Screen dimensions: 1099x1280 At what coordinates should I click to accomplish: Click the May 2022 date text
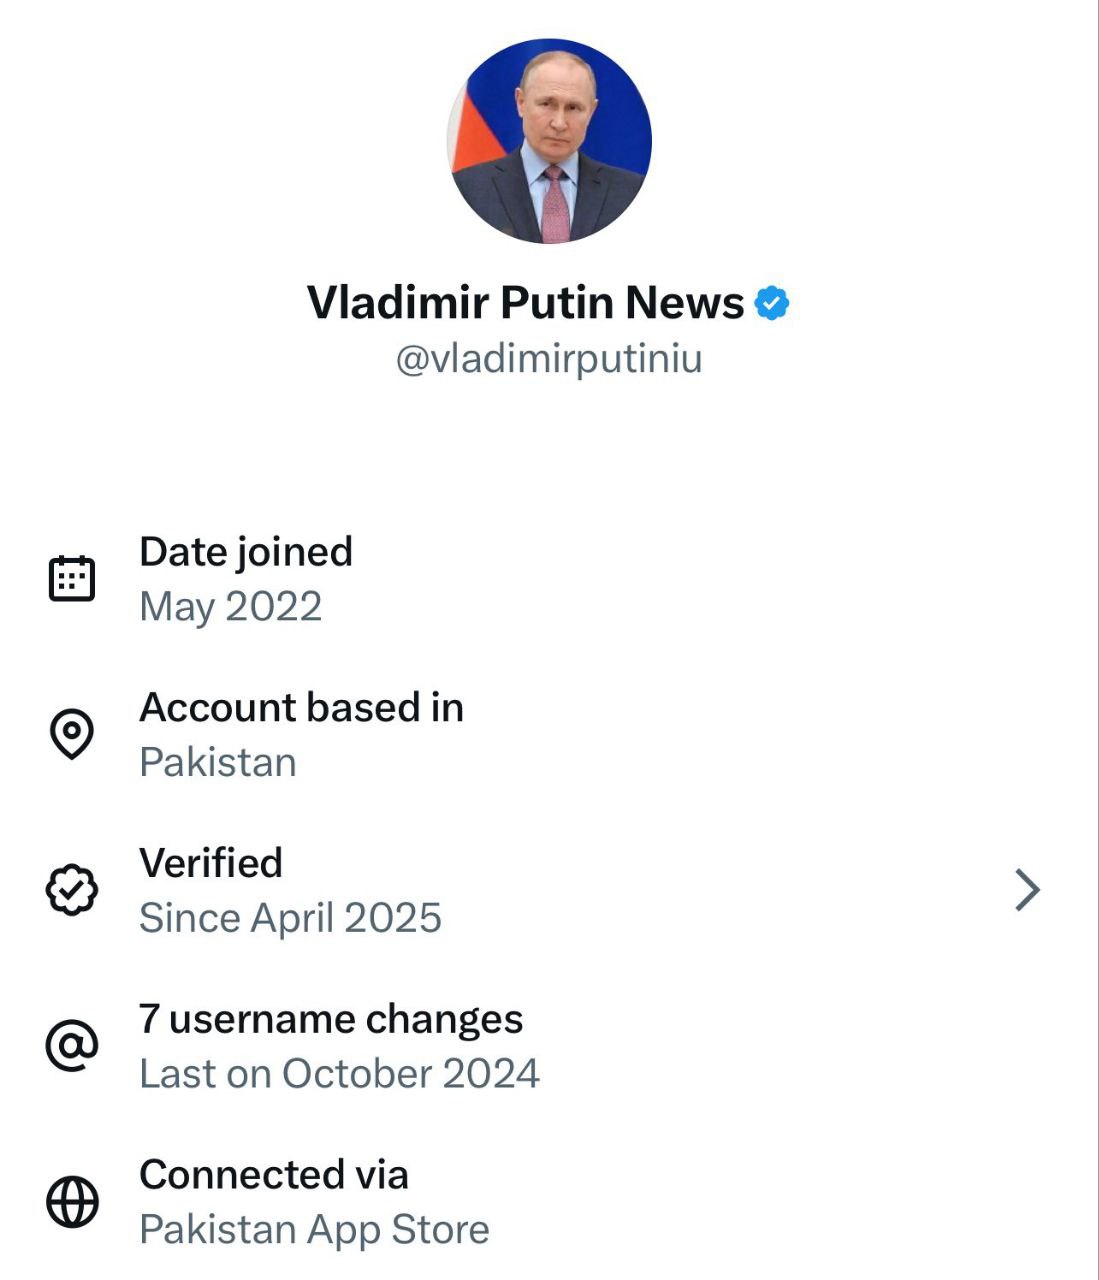[x=230, y=607]
